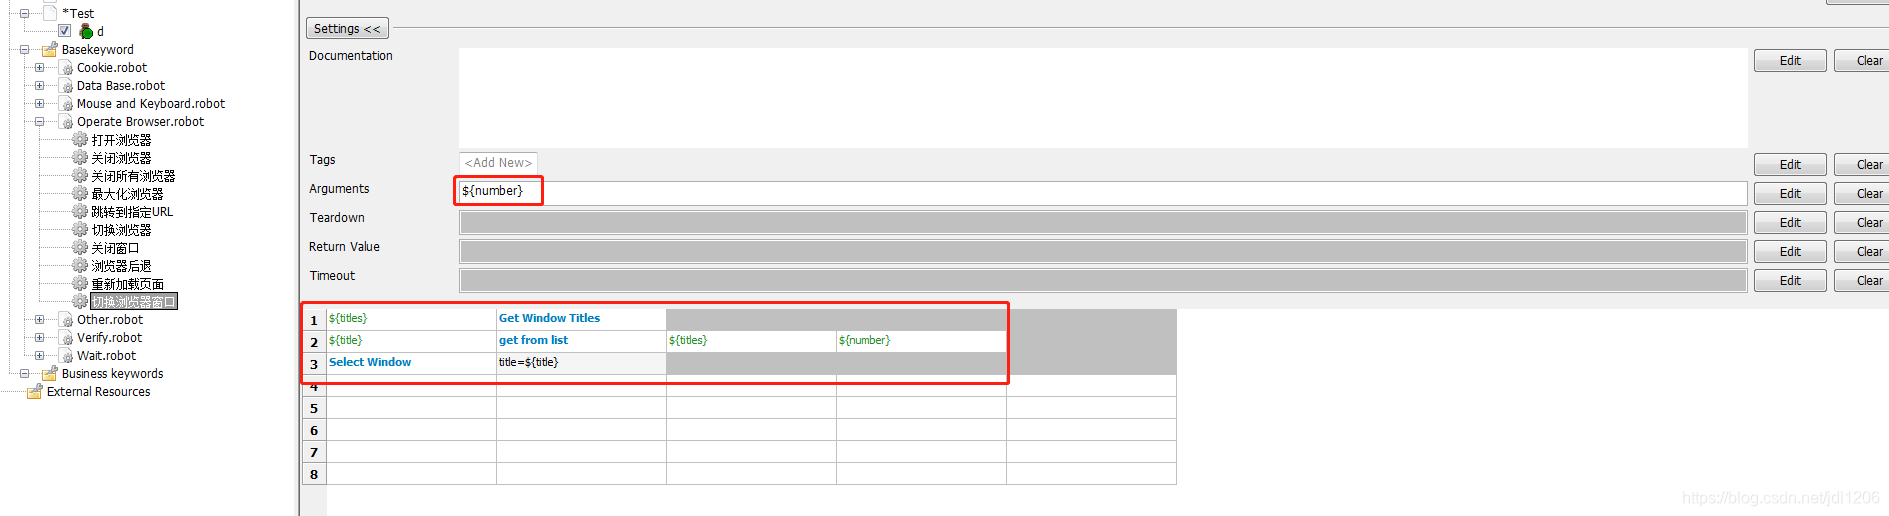Click the Documentation text area
Image resolution: width=1889 pixels, height=516 pixels.
(x=1103, y=98)
